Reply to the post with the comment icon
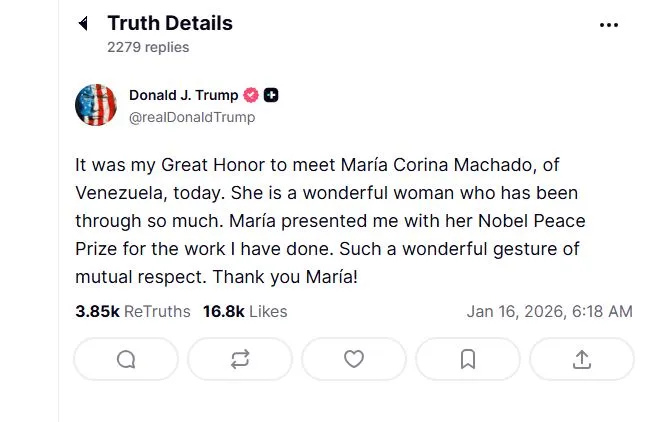 click(126, 360)
